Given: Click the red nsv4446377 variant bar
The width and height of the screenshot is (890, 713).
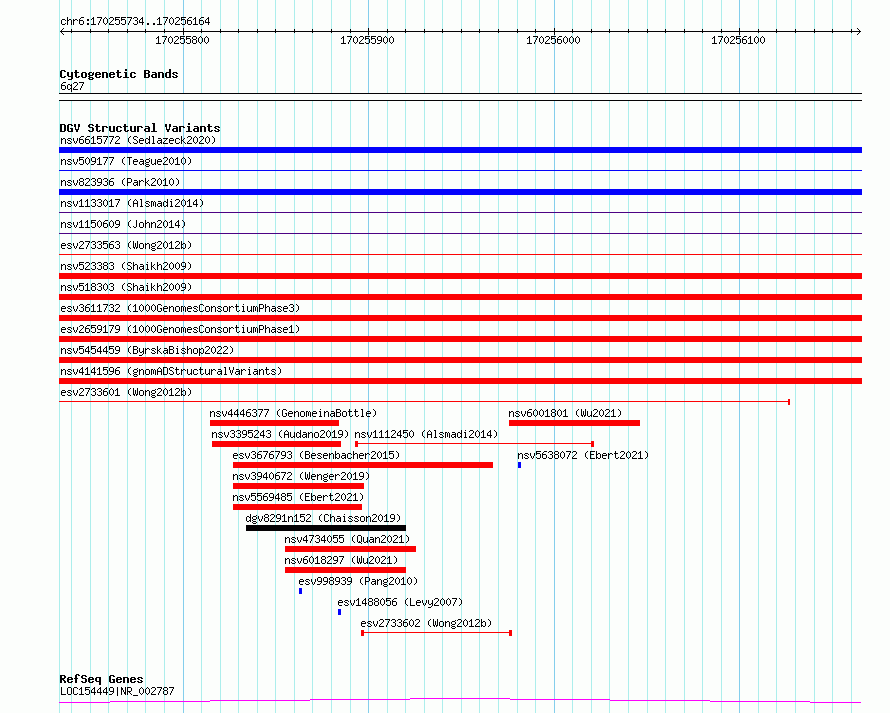Looking at the screenshot, I should coord(274,423).
